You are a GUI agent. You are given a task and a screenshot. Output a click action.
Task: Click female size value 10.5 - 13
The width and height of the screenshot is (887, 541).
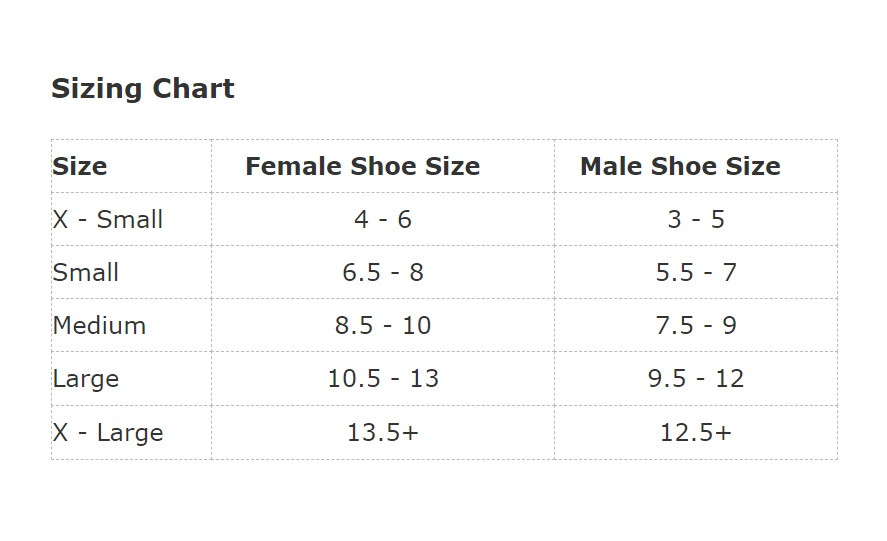pyautogui.click(x=383, y=379)
